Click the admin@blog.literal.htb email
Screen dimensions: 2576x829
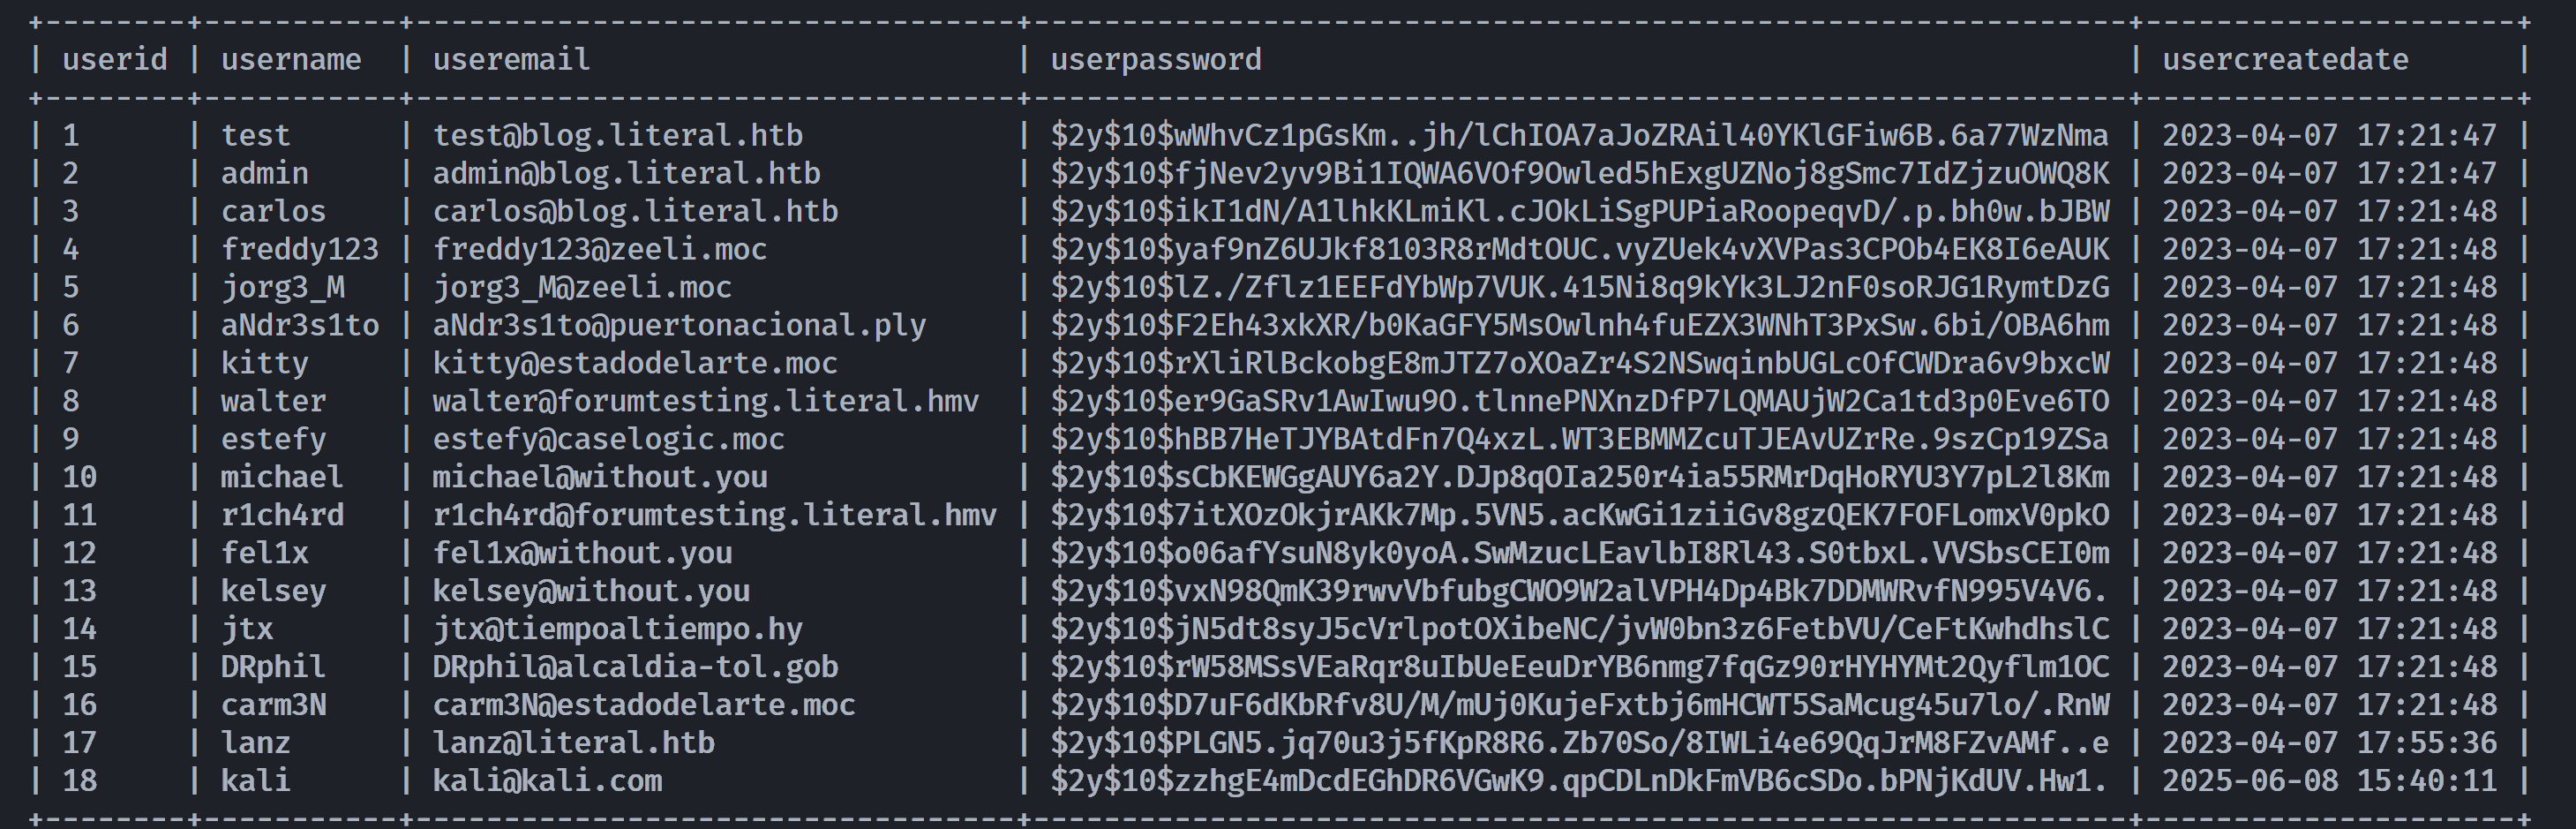tap(626, 174)
